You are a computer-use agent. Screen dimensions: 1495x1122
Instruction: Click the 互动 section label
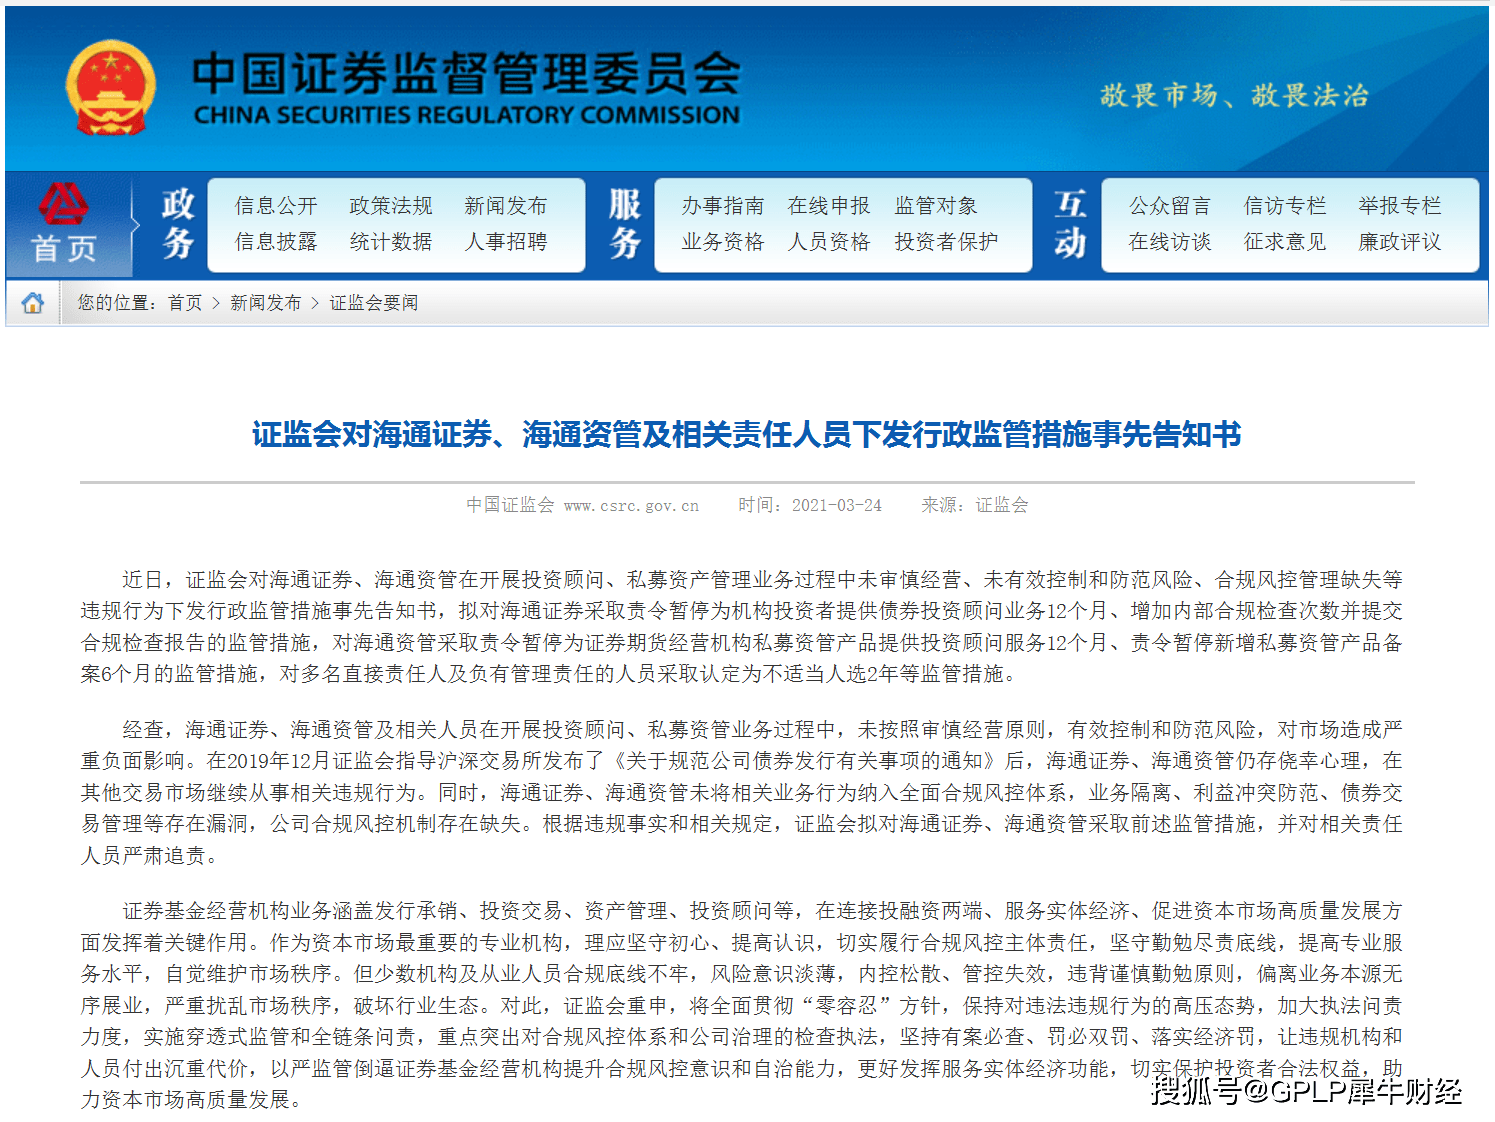(1070, 223)
